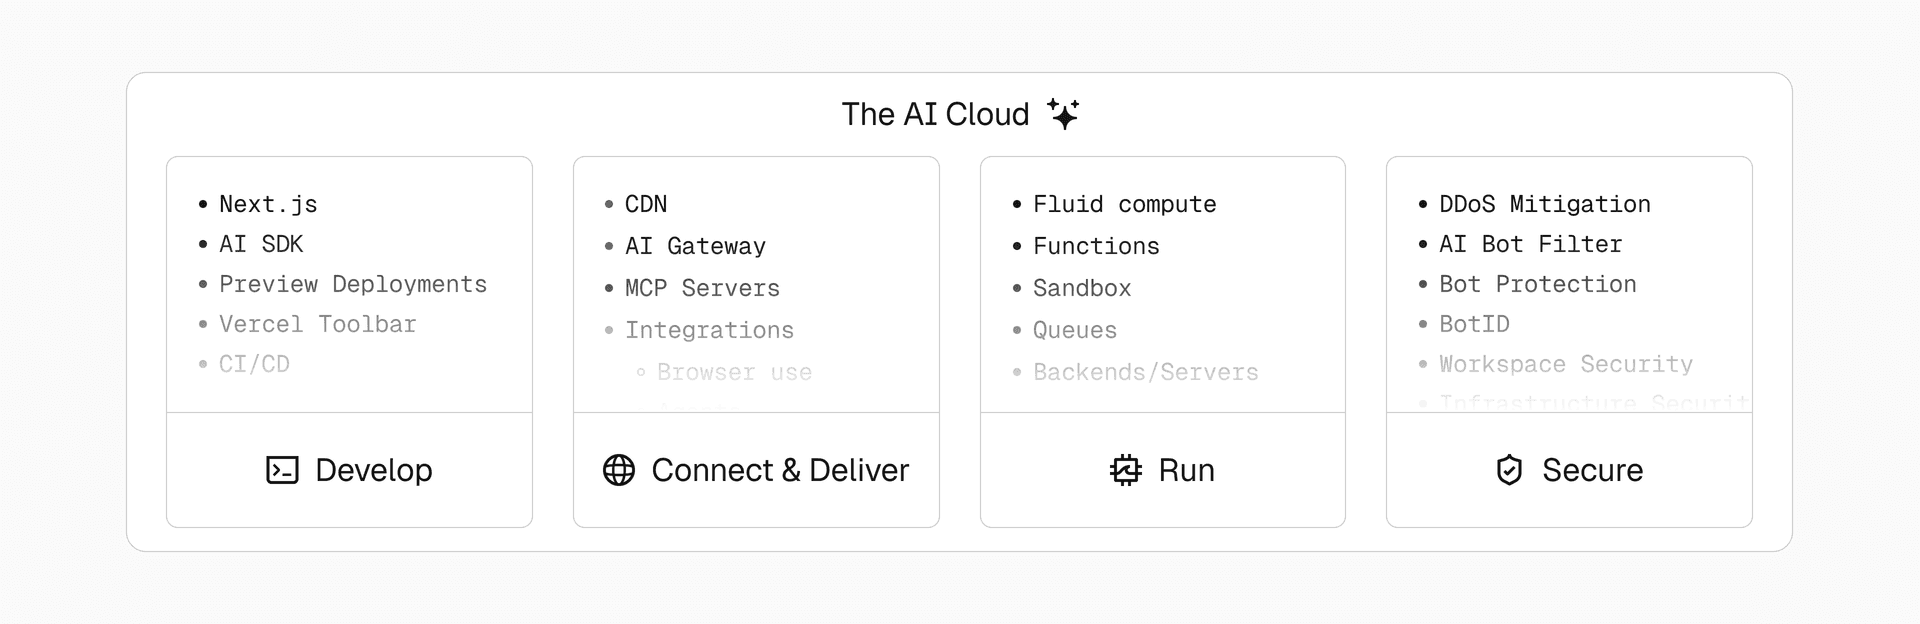Select the Connect & Deliver category label
The height and width of the screenshot is (624, 1920).
pos(779,470)
